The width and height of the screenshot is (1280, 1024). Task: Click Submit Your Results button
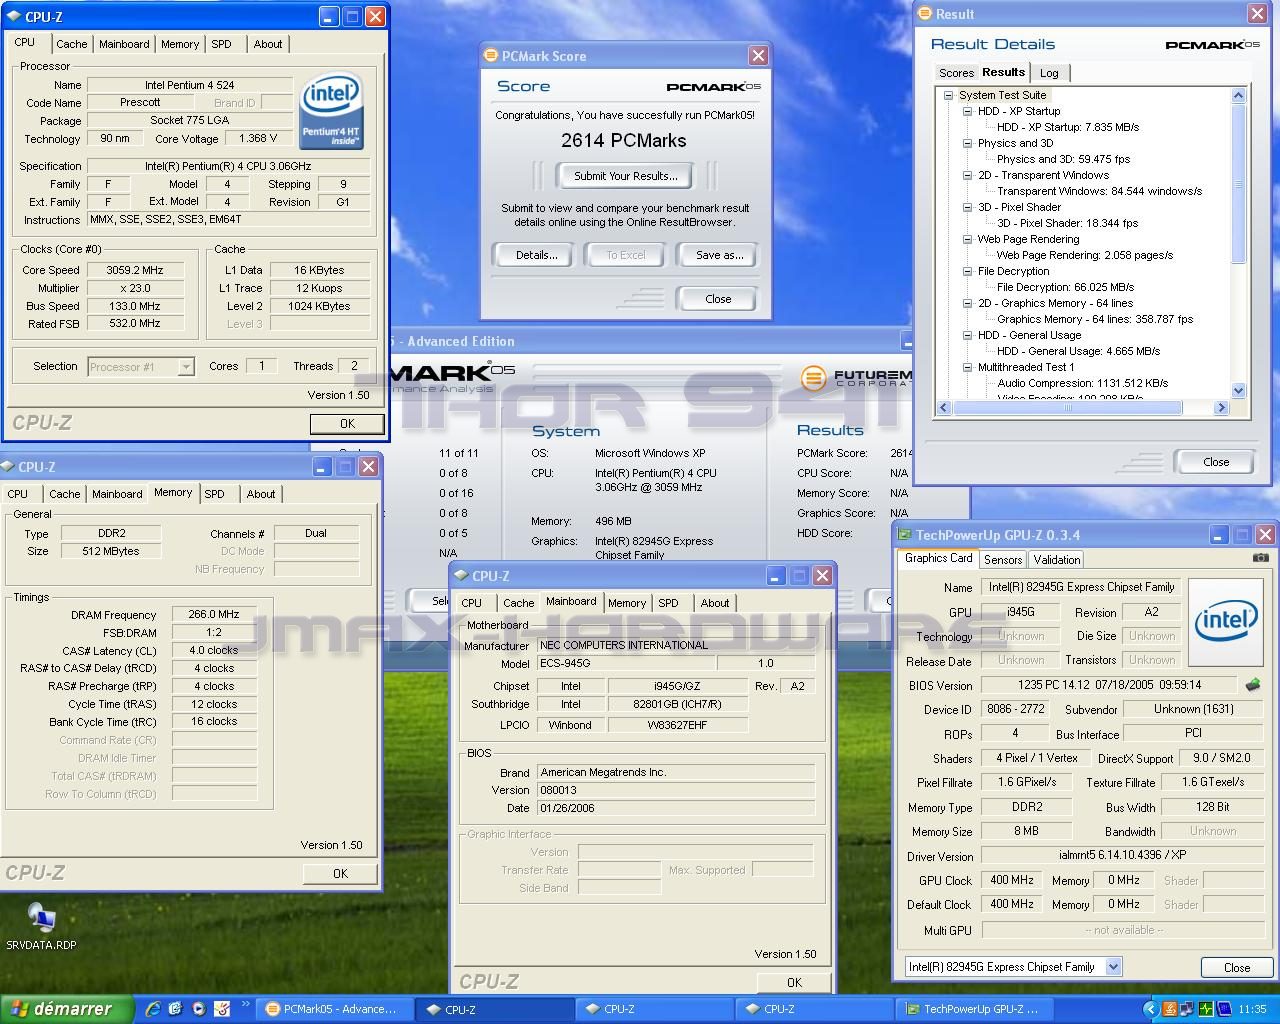626,176
